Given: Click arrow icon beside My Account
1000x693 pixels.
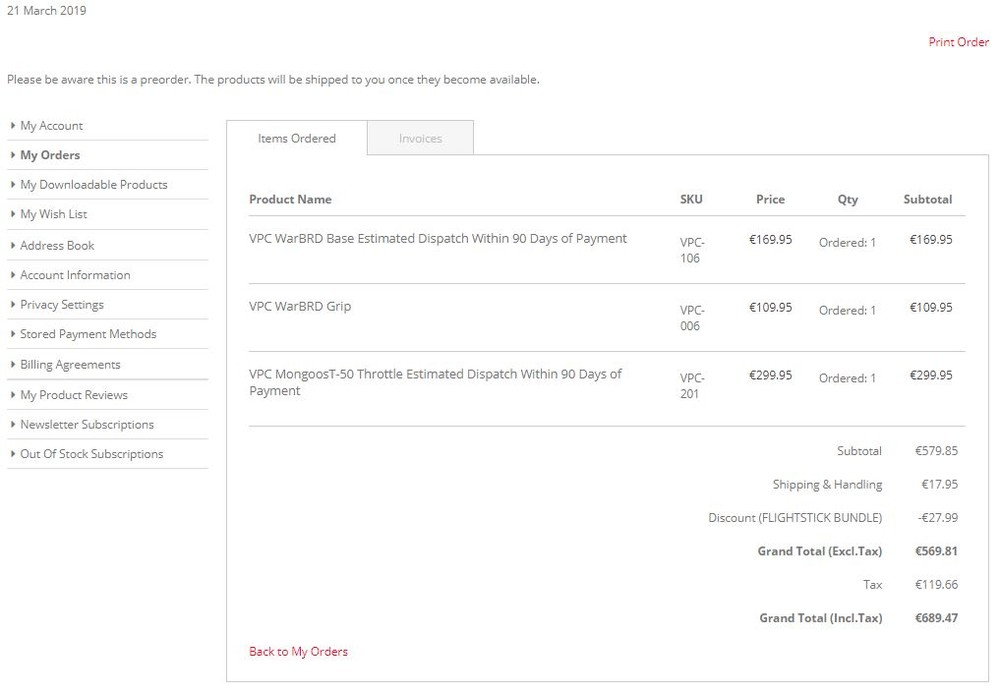Looking at the screenshot, I should (13, 126).
